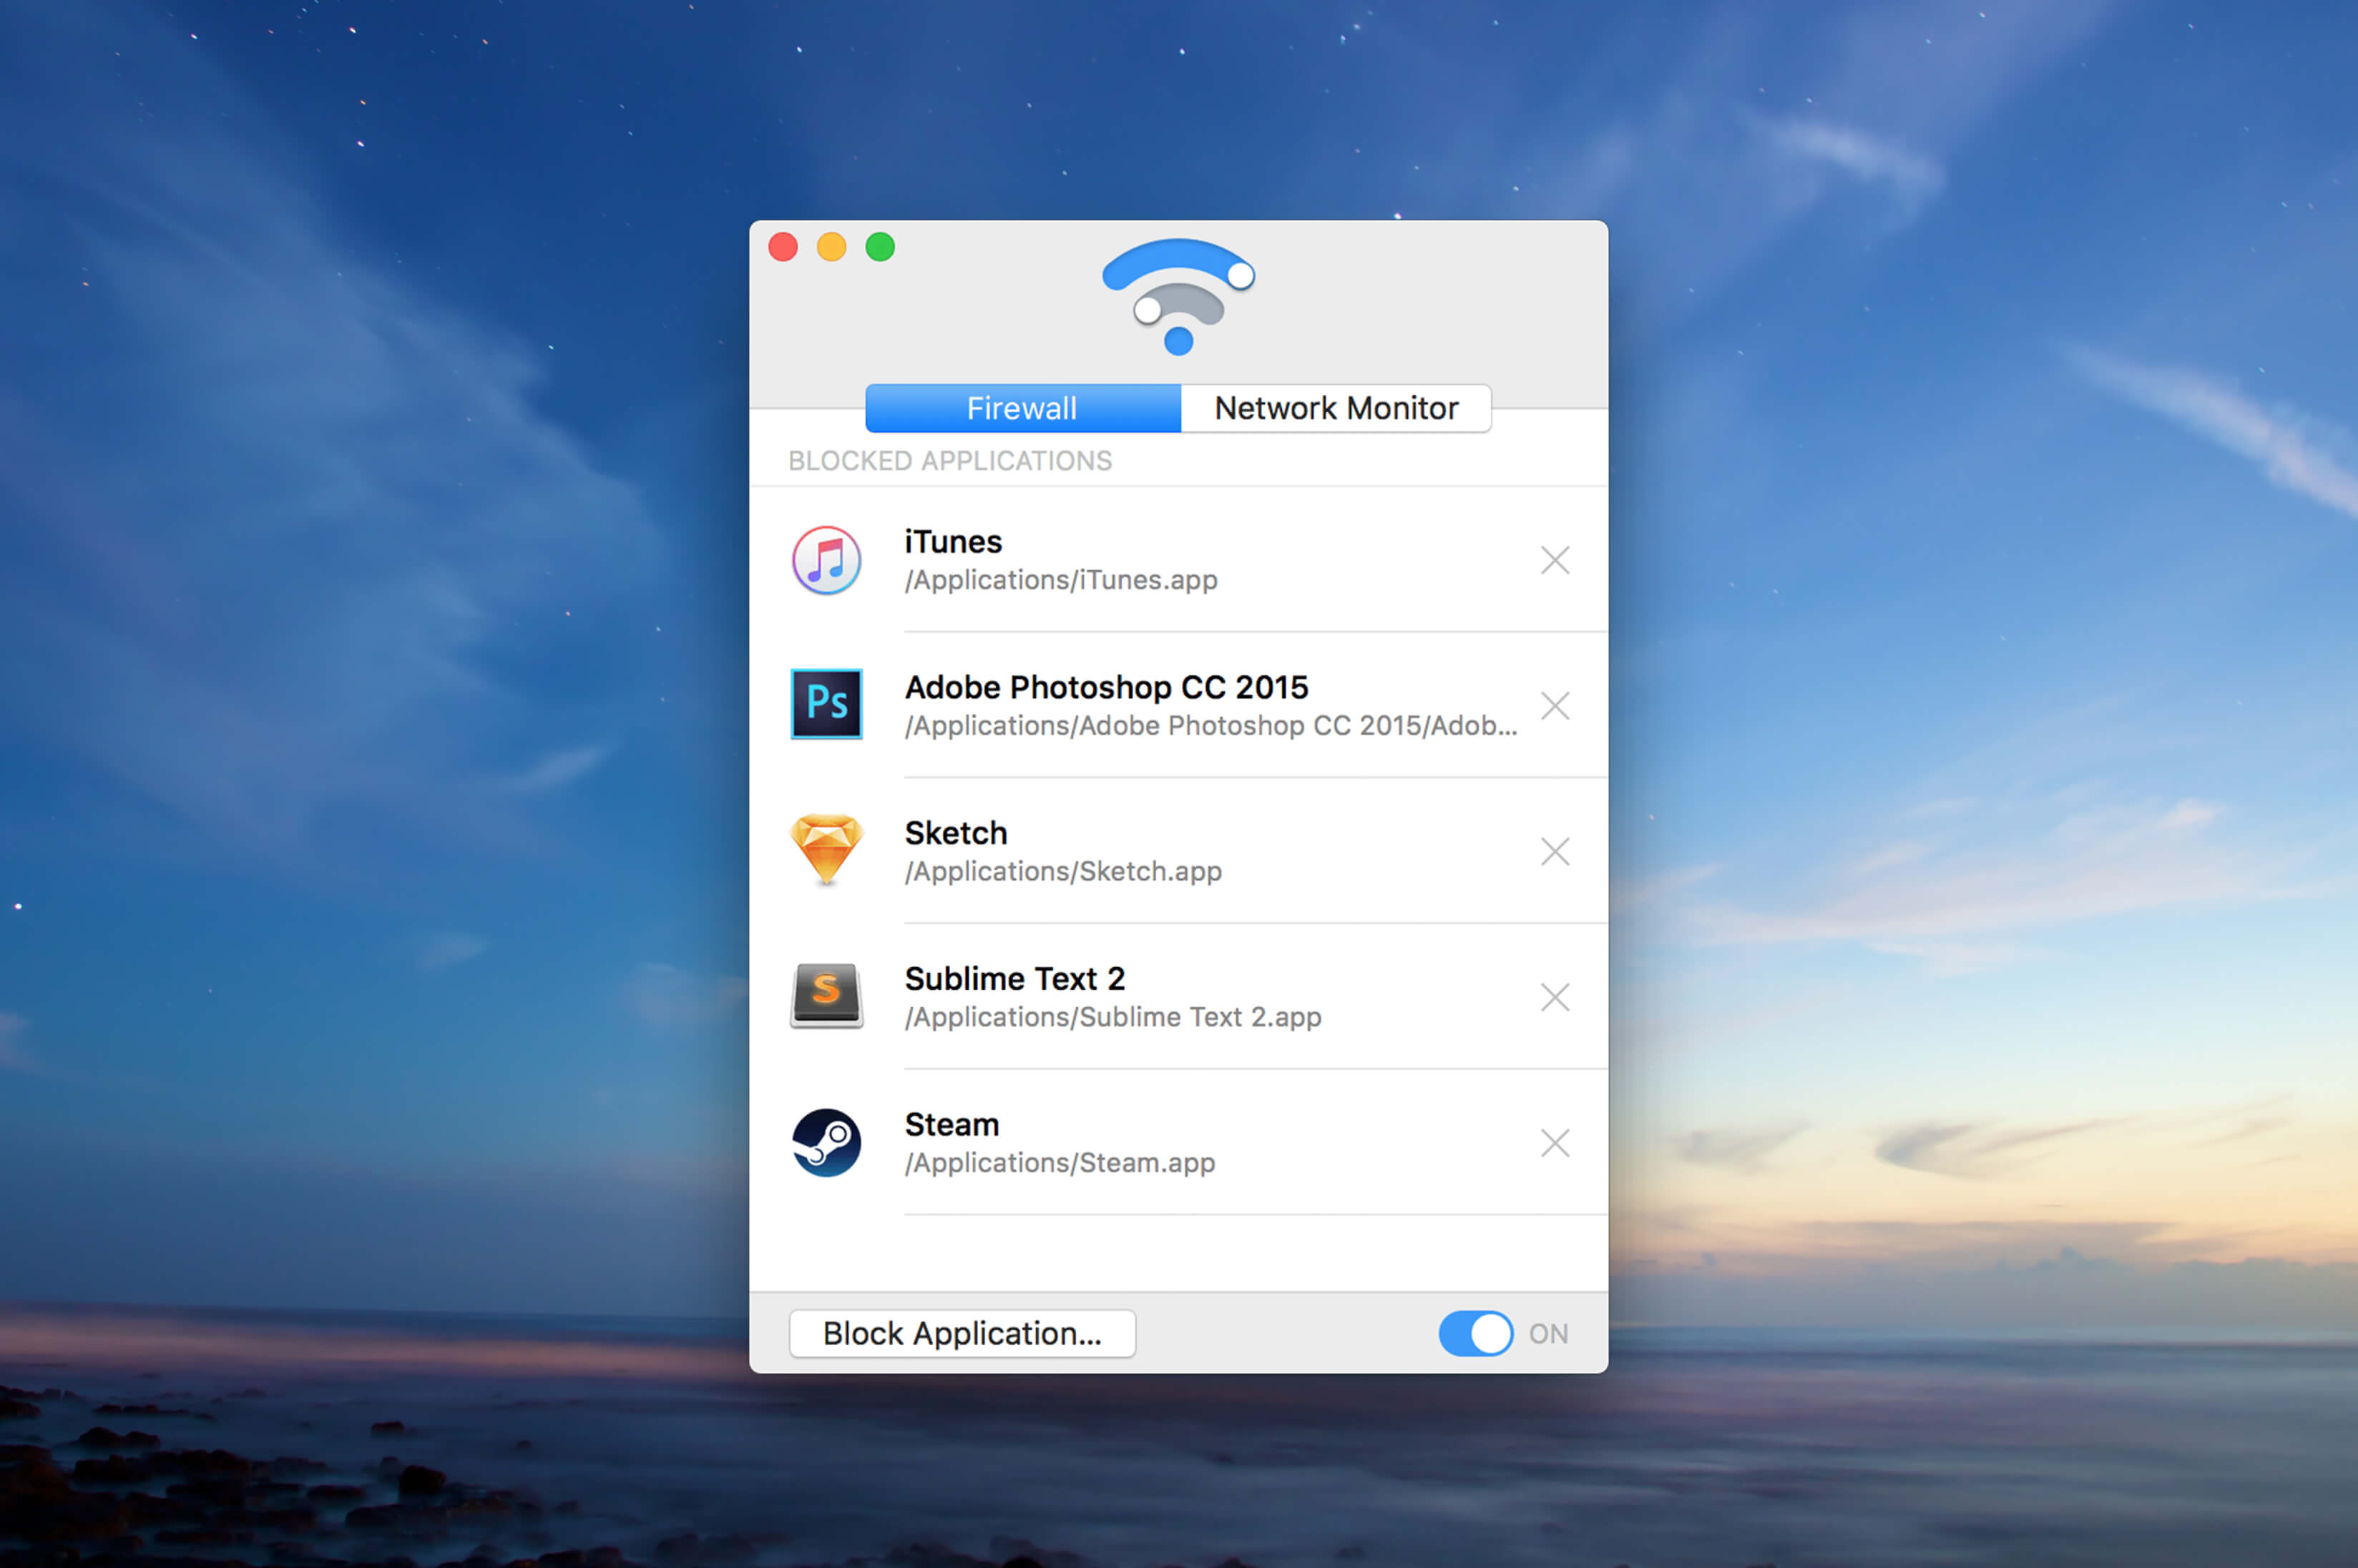Switch to the Network Monitor tab
The height and width of the screenshot is (1568, 2358).
pyautogui.click(x=1336, y=408)
